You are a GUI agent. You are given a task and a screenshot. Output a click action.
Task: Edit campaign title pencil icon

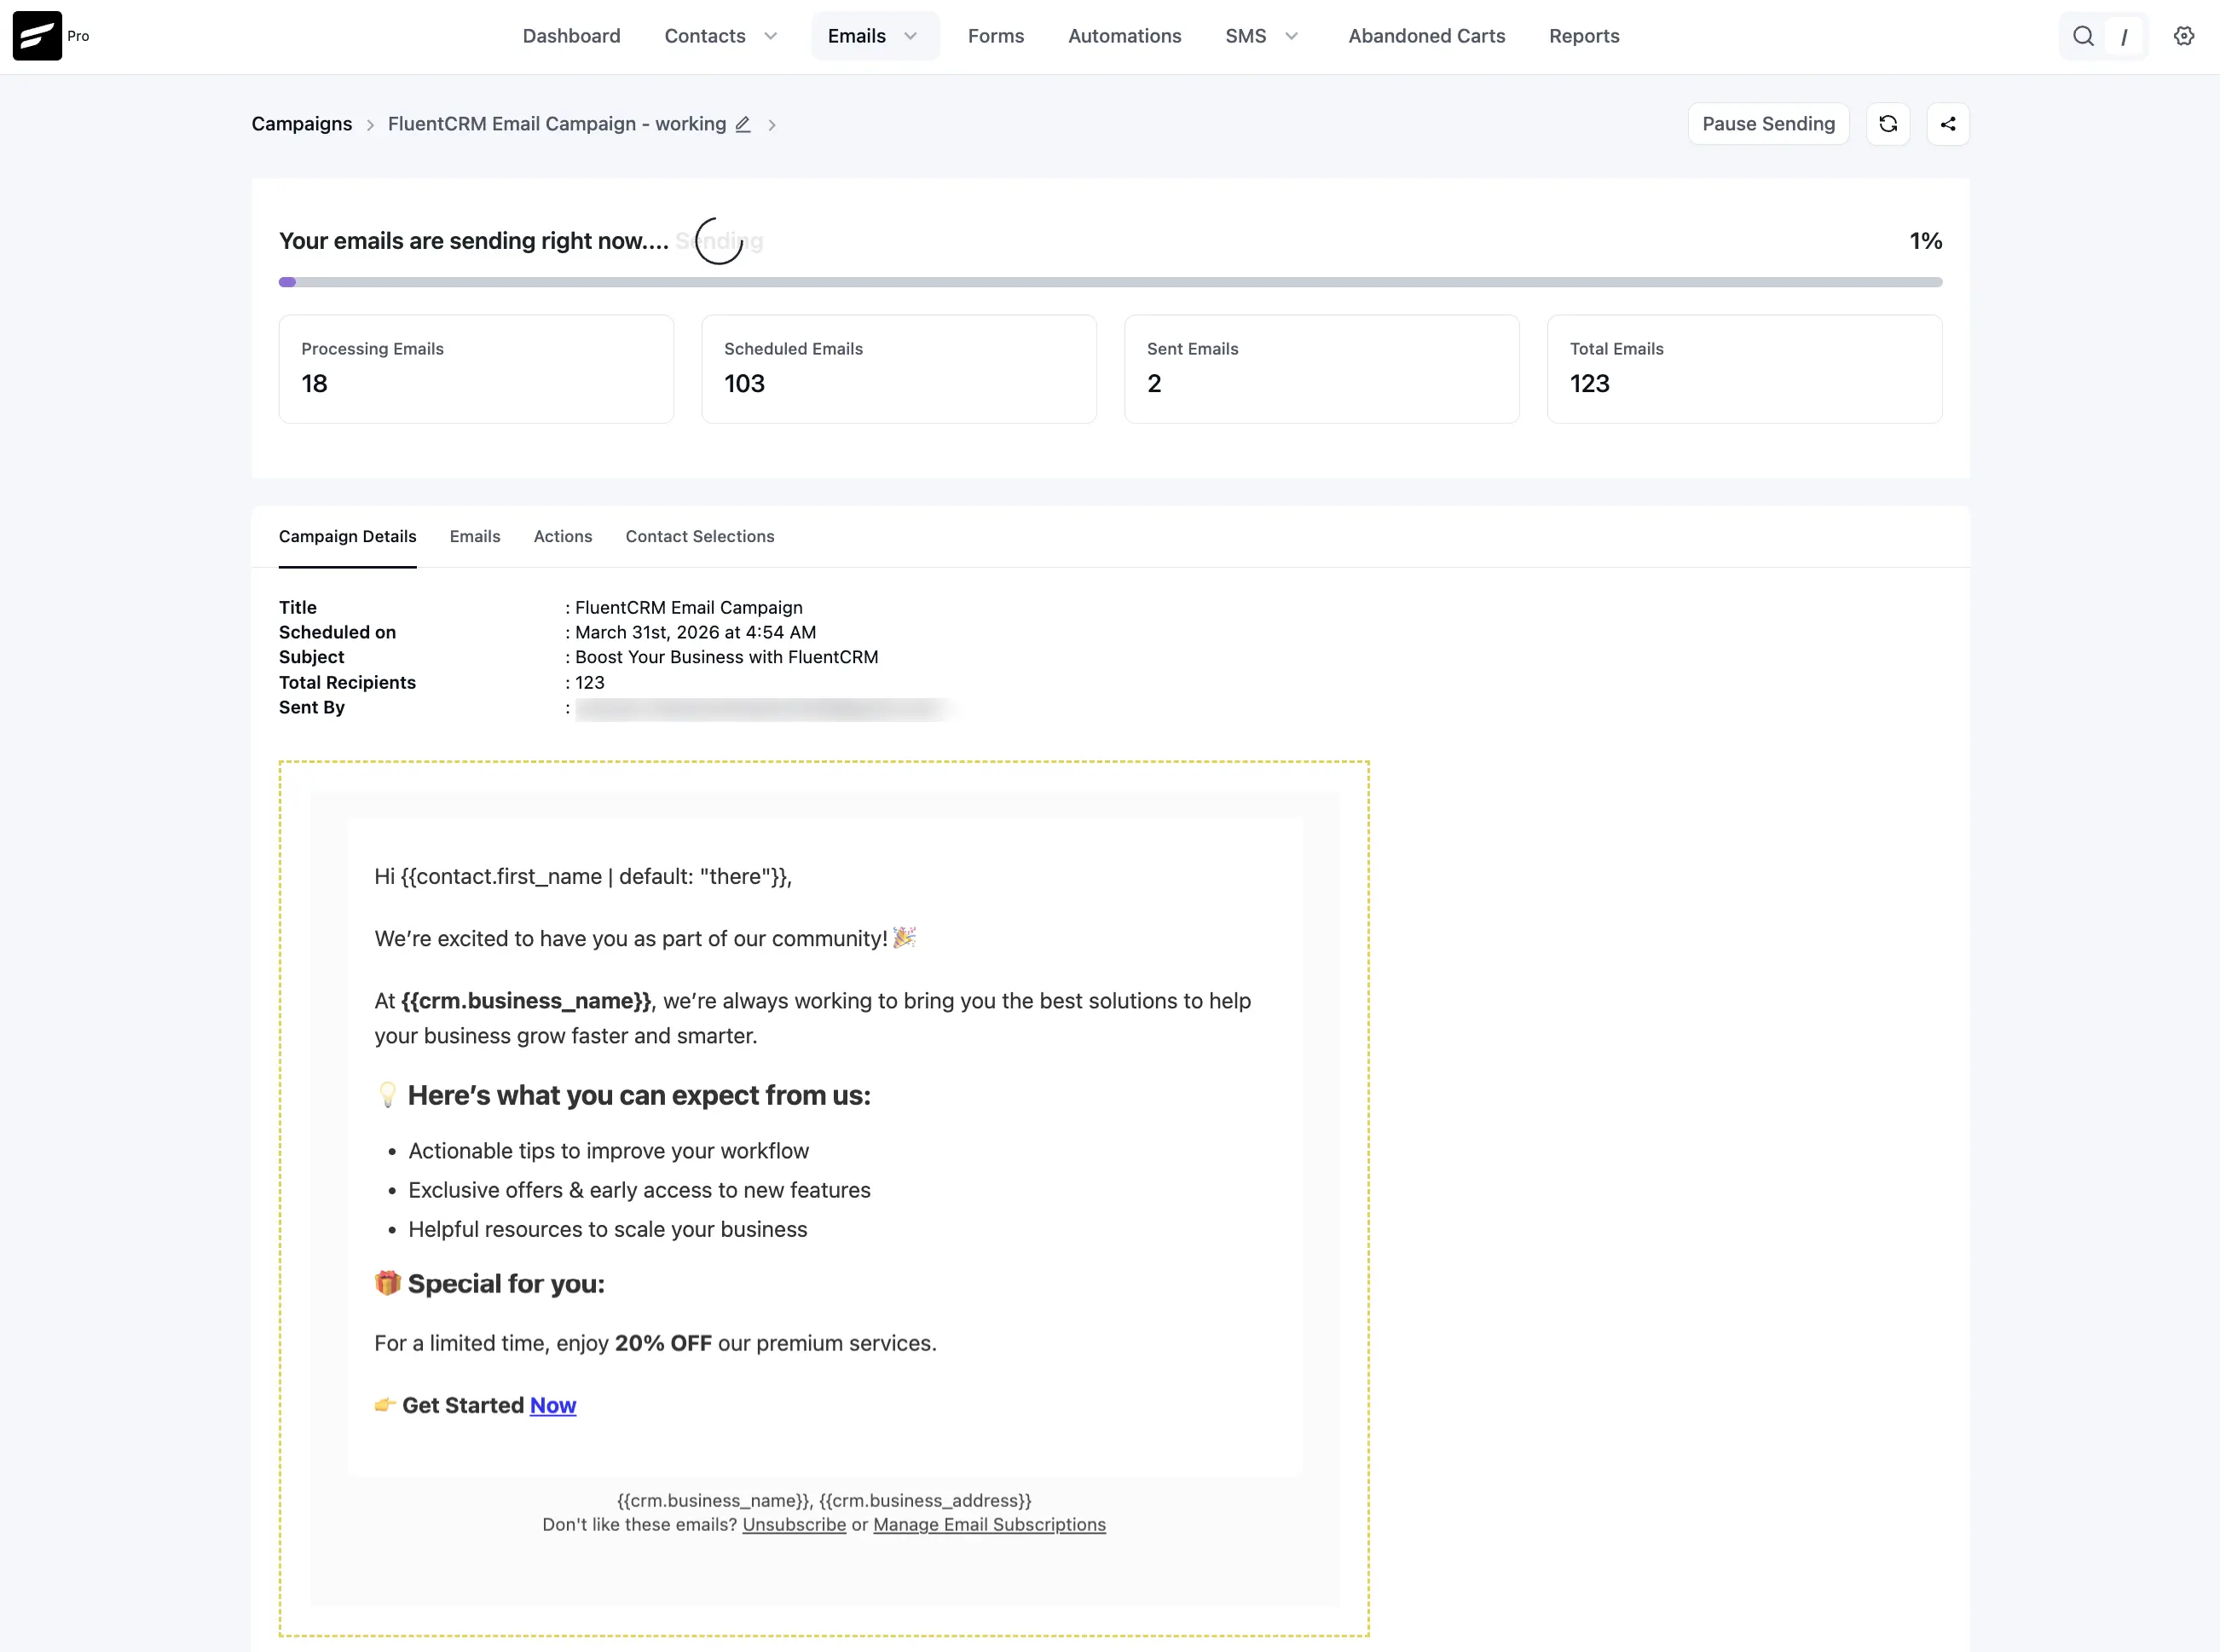[743, 124]
